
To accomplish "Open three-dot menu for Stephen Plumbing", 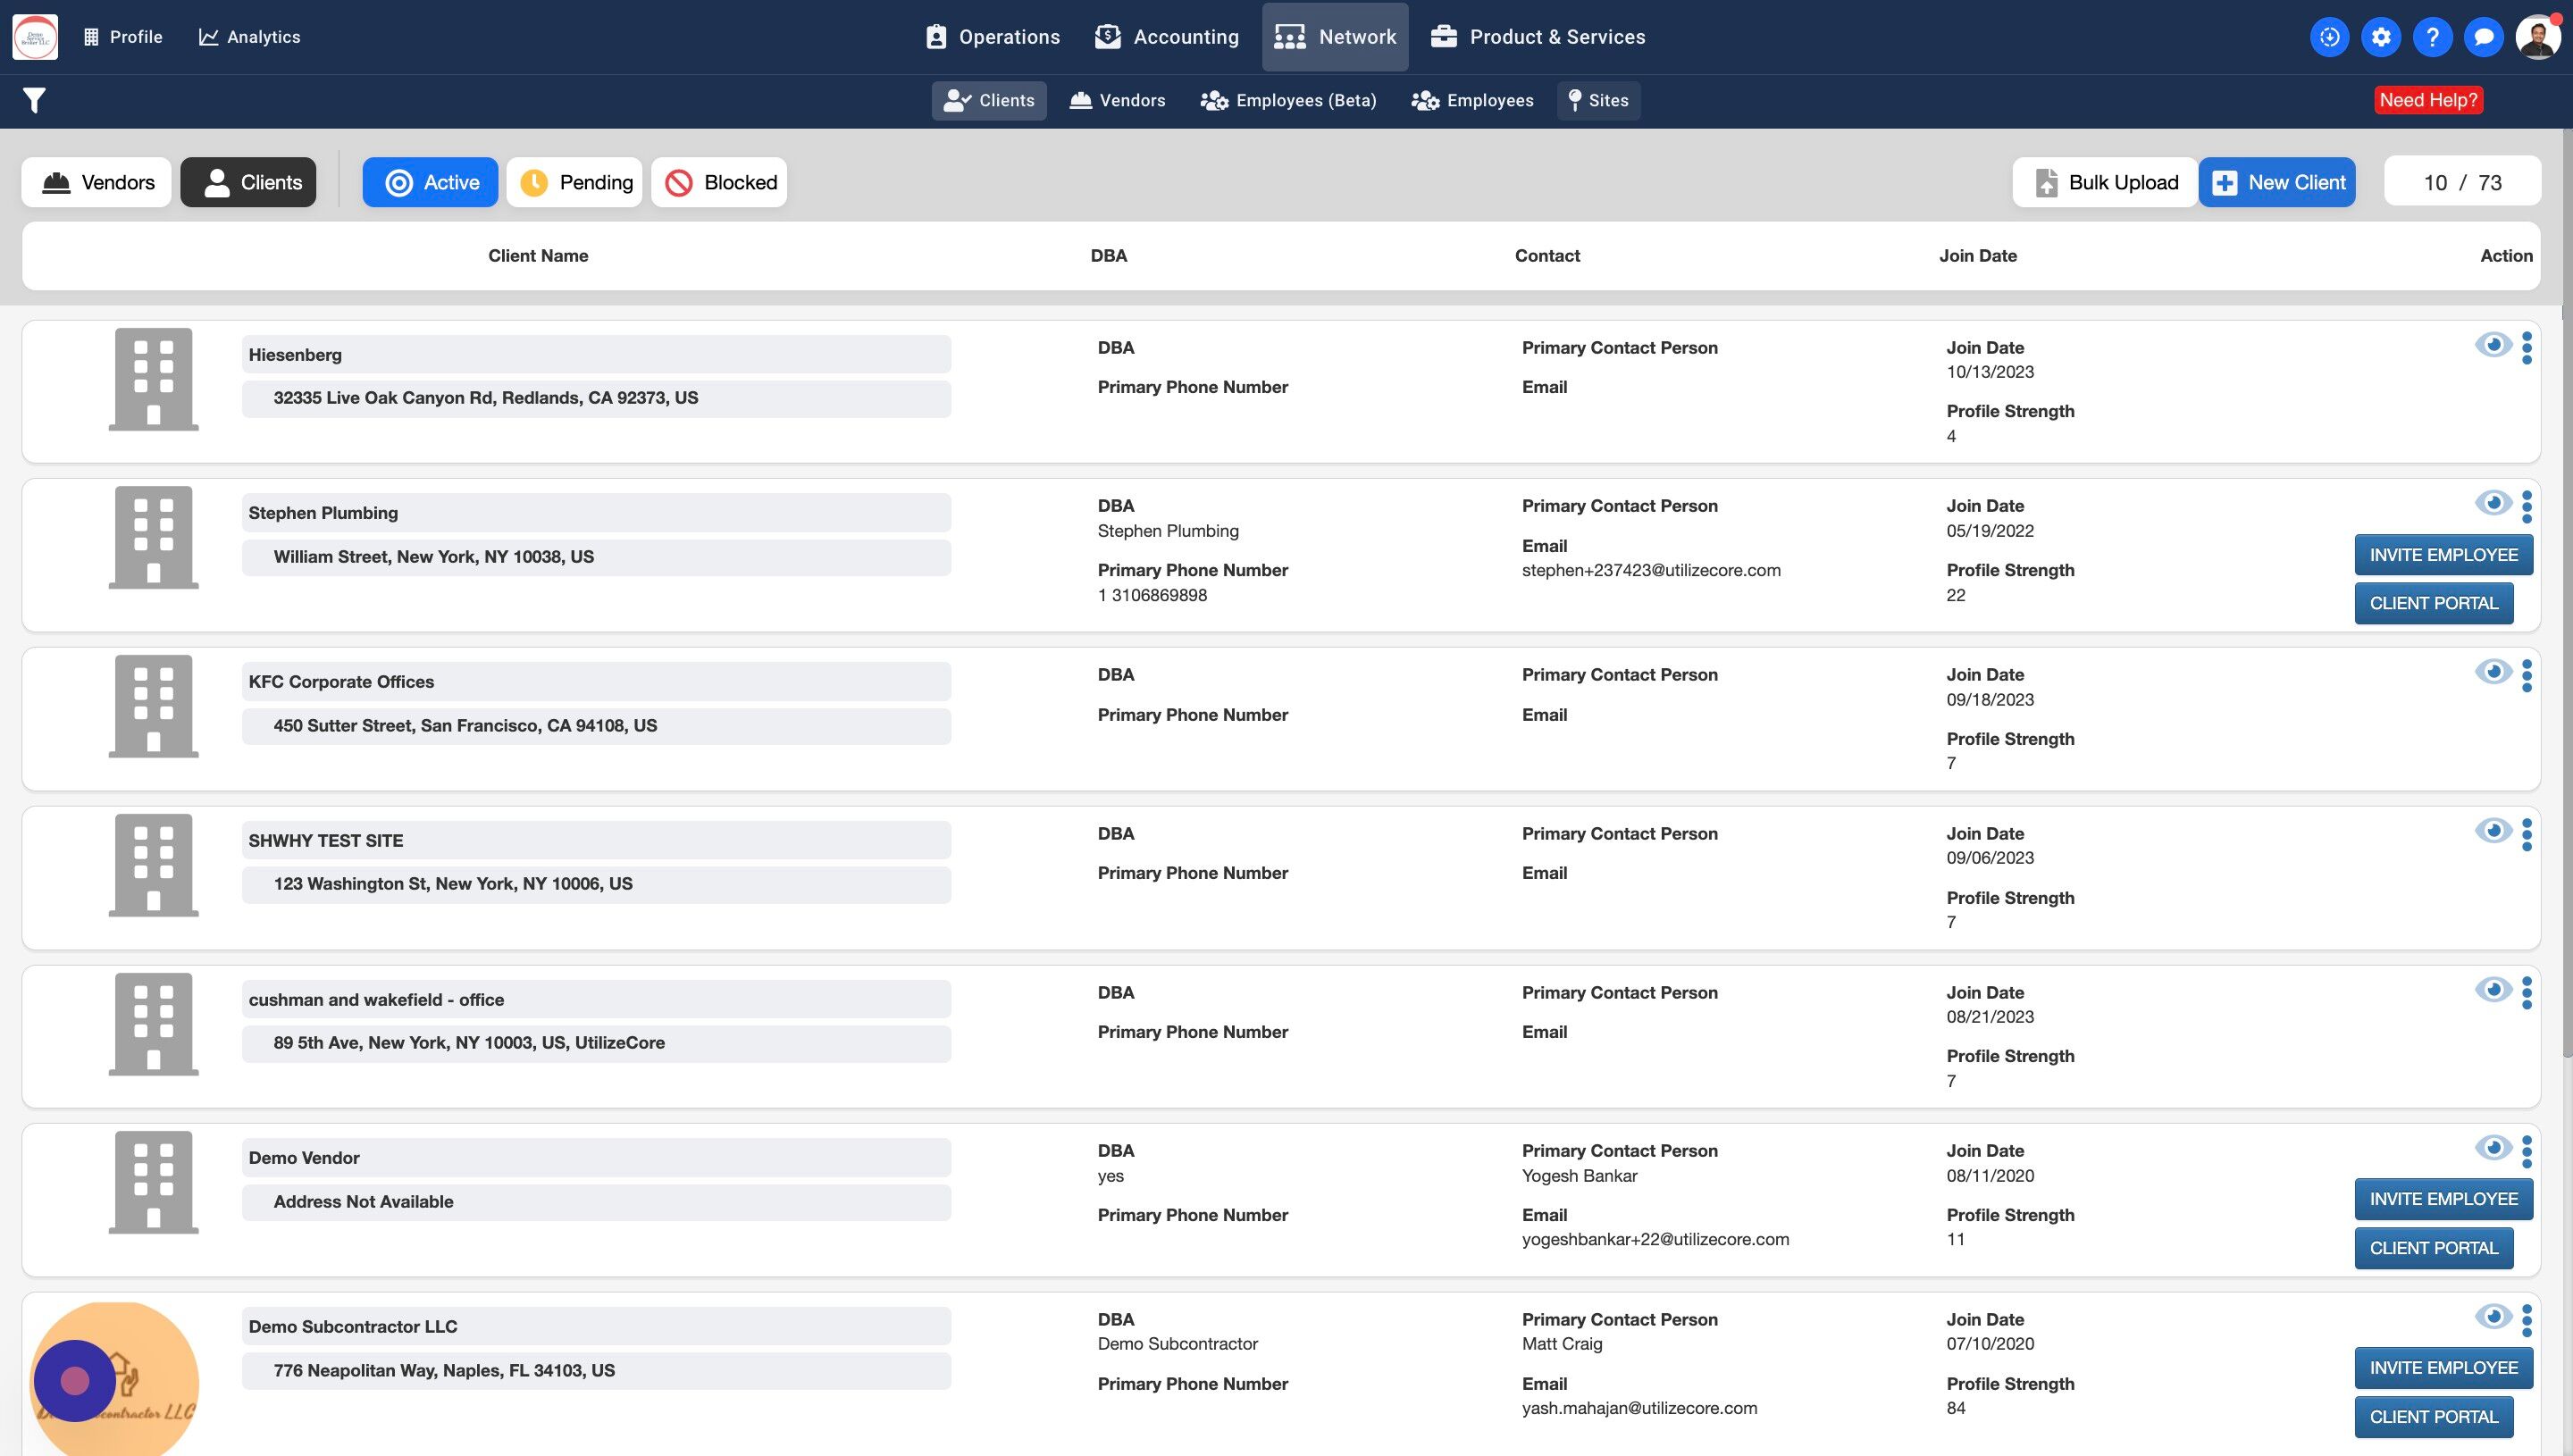I will 2527,507.
